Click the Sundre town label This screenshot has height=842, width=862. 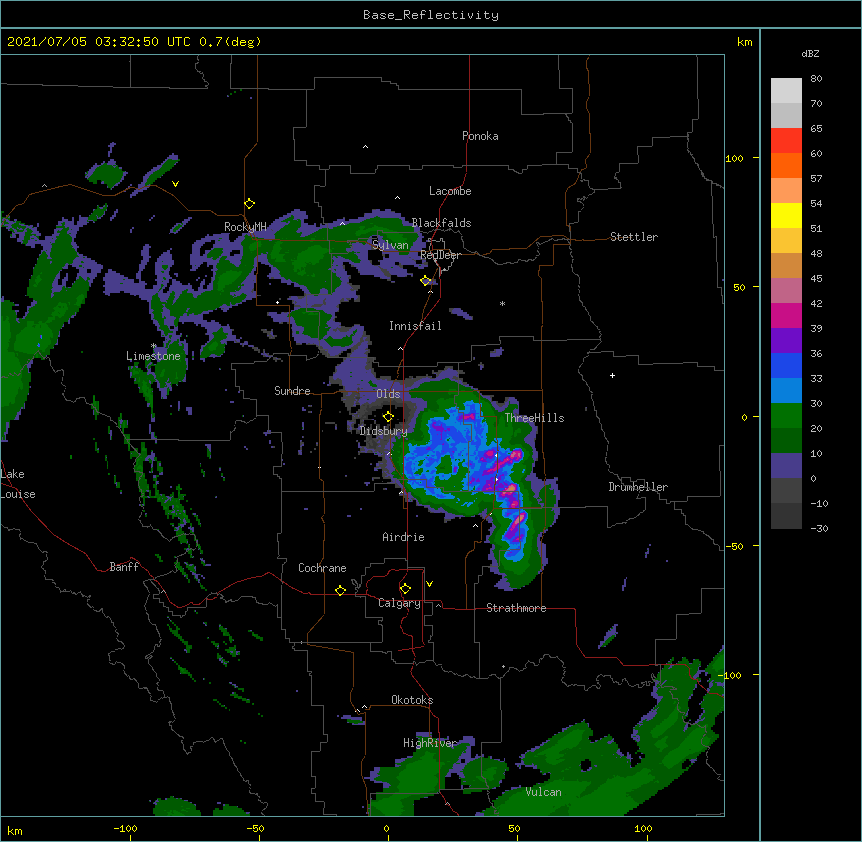tap(292, 391)
